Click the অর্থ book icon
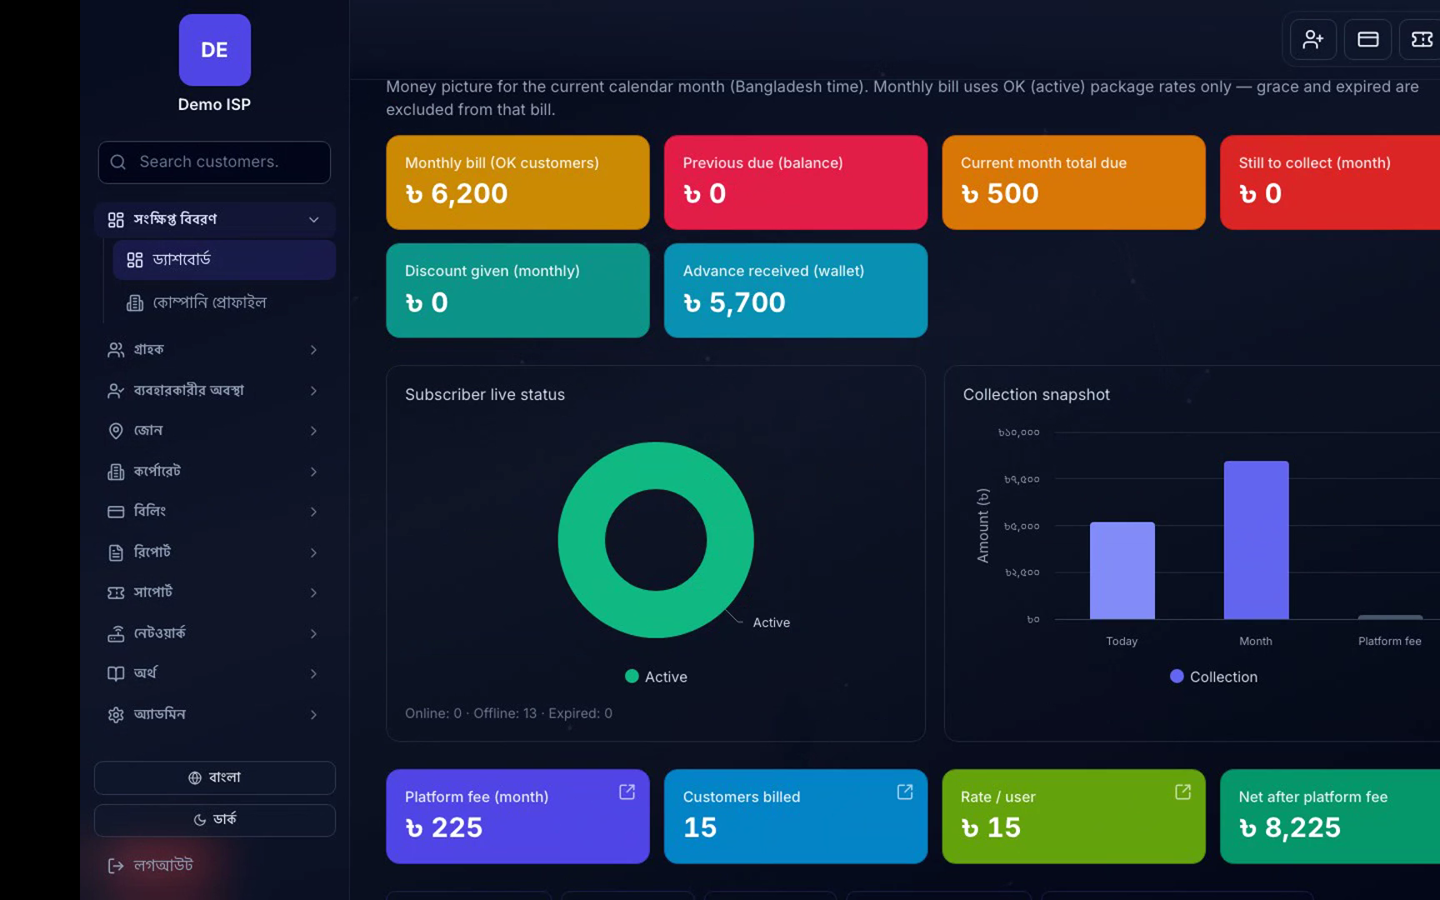The image size is (1440, 900). [116, 674]
